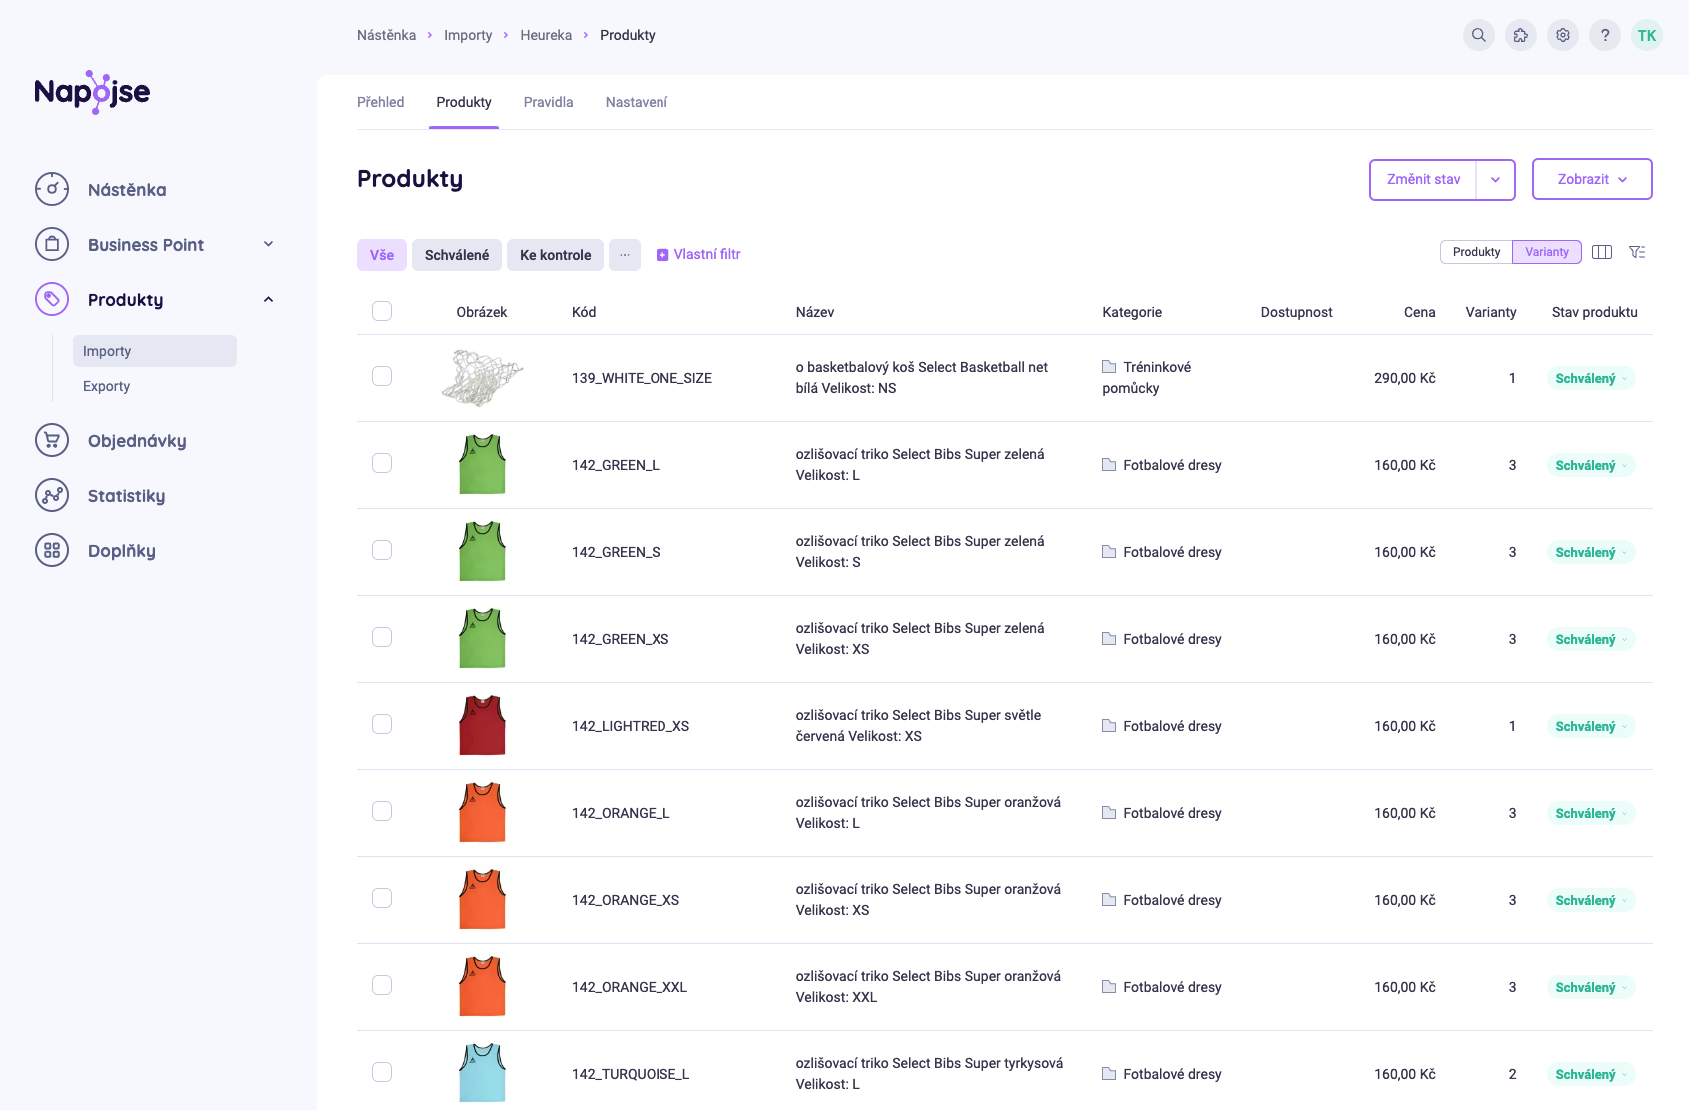Screen dimensions: 1689x1110
Task: Click the question mark help icon
Action: click(1604, 35)
